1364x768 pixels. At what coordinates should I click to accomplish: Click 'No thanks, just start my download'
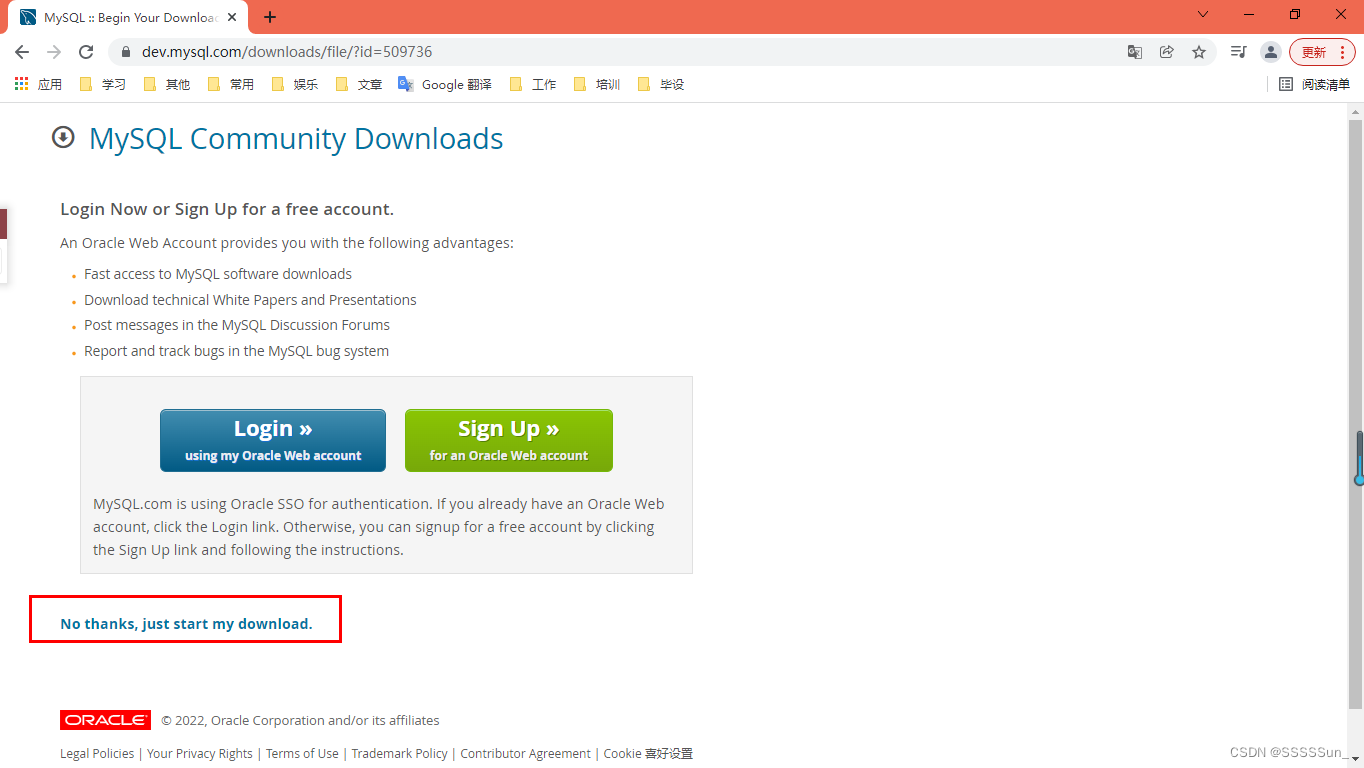point(185,623)
